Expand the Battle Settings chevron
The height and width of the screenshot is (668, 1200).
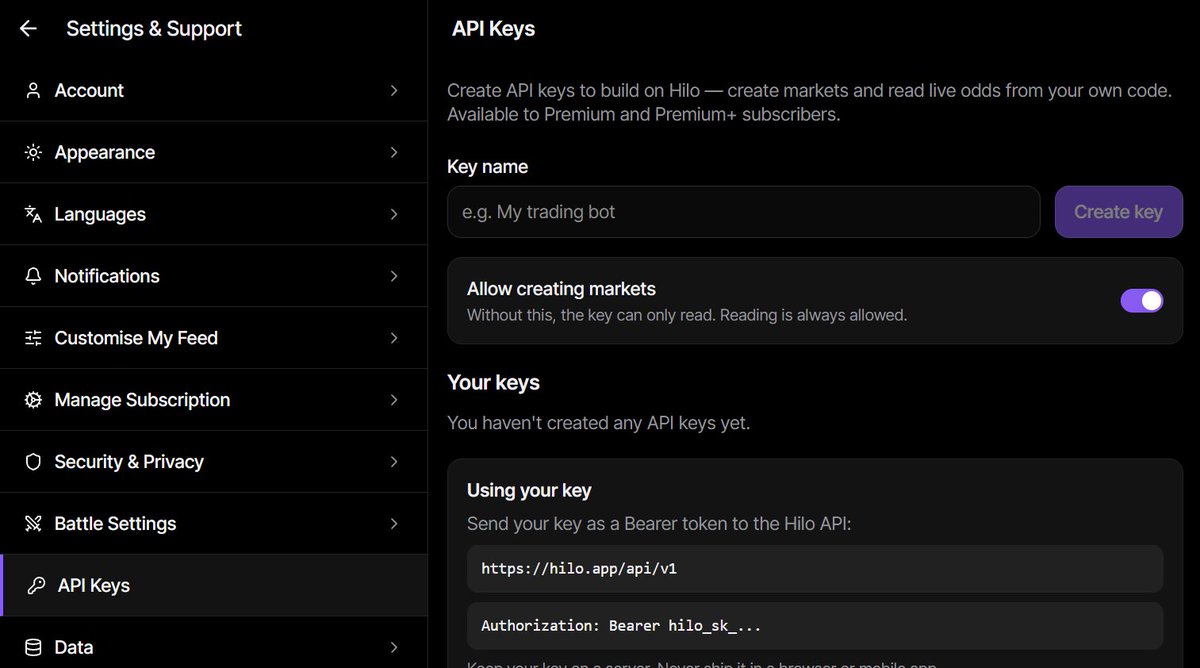394,524
